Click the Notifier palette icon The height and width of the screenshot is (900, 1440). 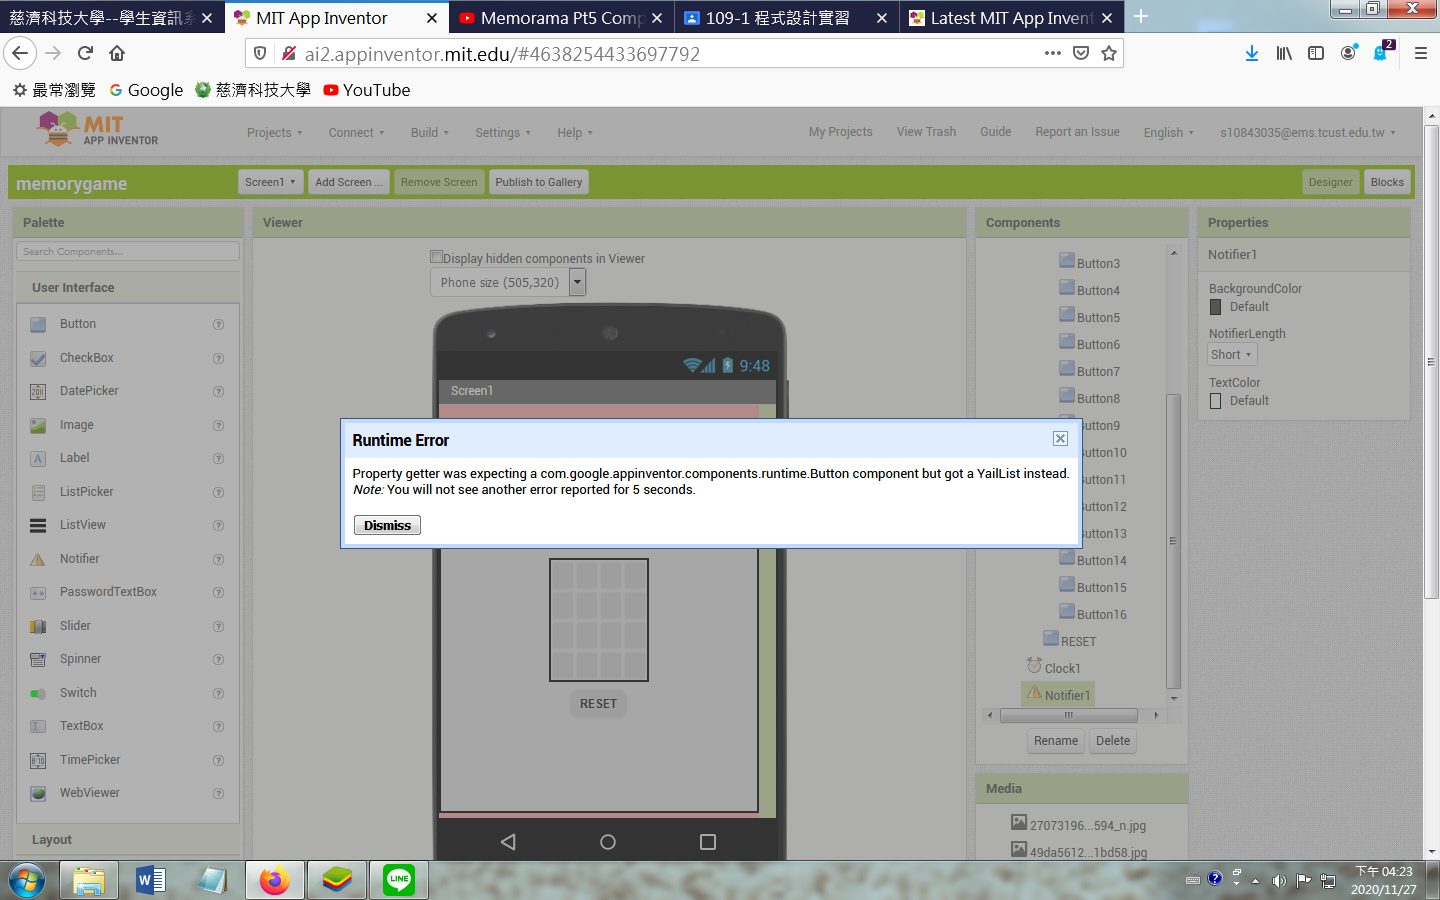pos(38,559)
